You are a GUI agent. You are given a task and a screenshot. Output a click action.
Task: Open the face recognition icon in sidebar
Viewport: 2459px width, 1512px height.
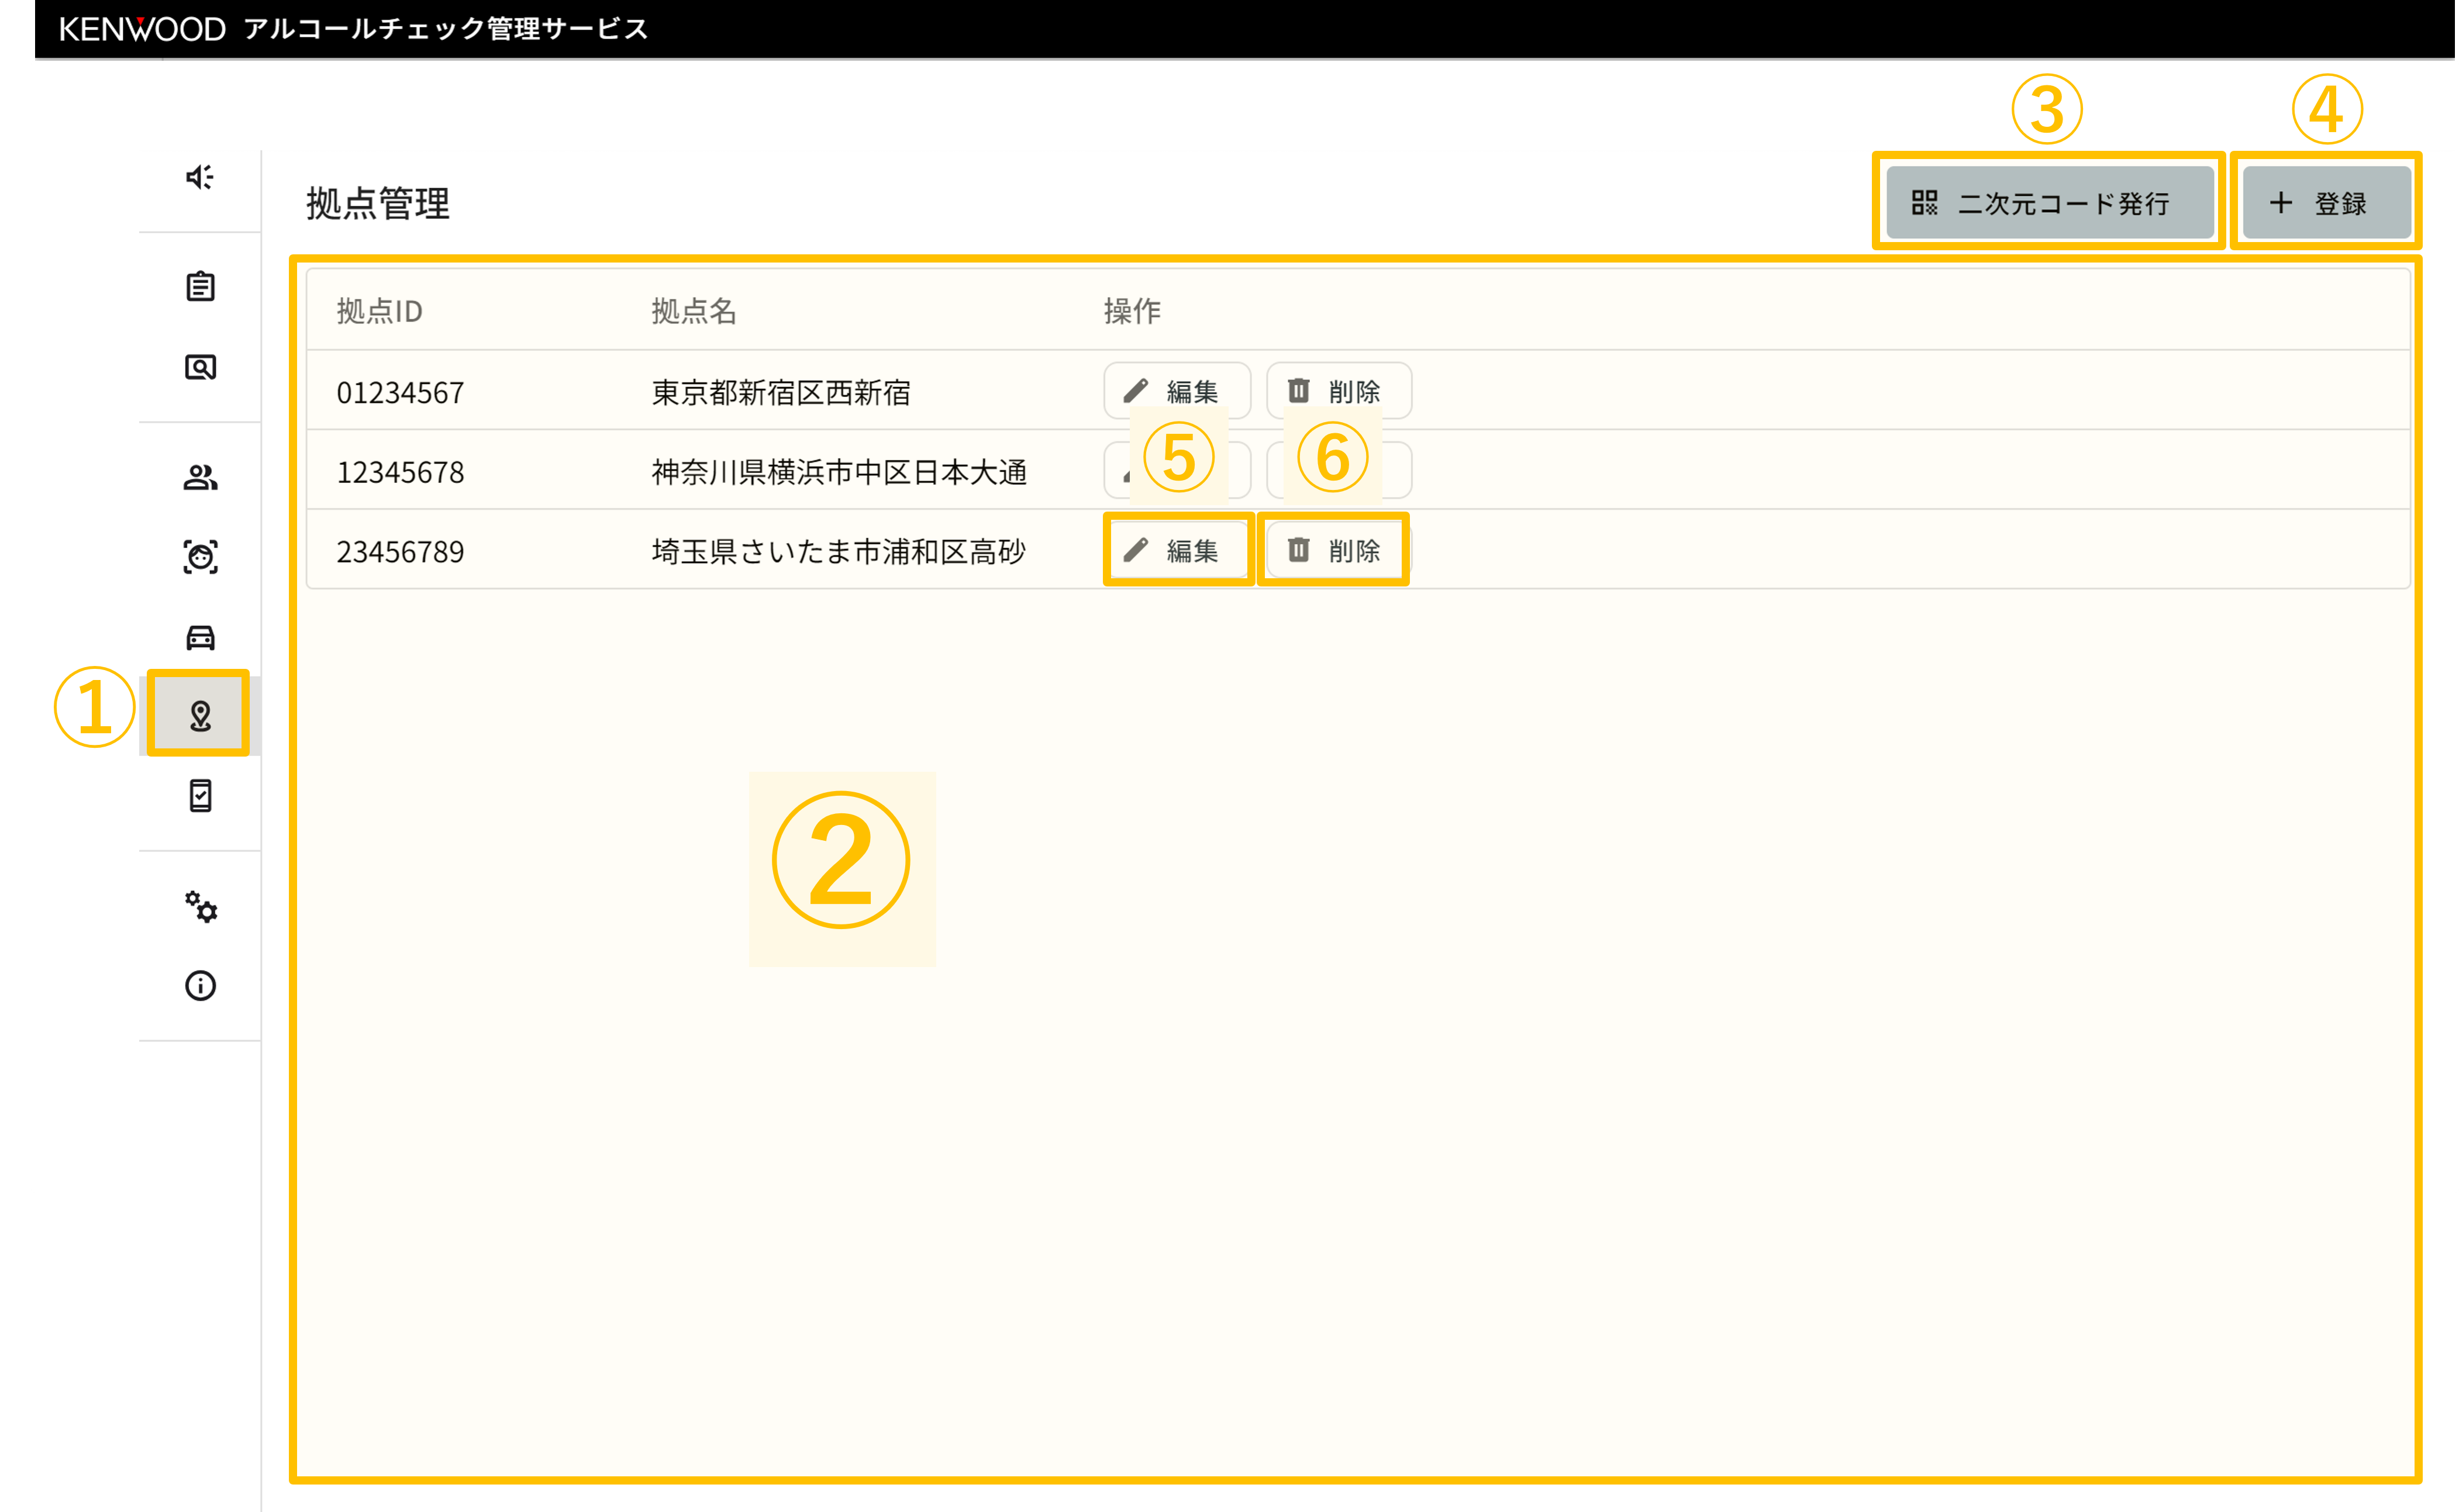point(200,557)
